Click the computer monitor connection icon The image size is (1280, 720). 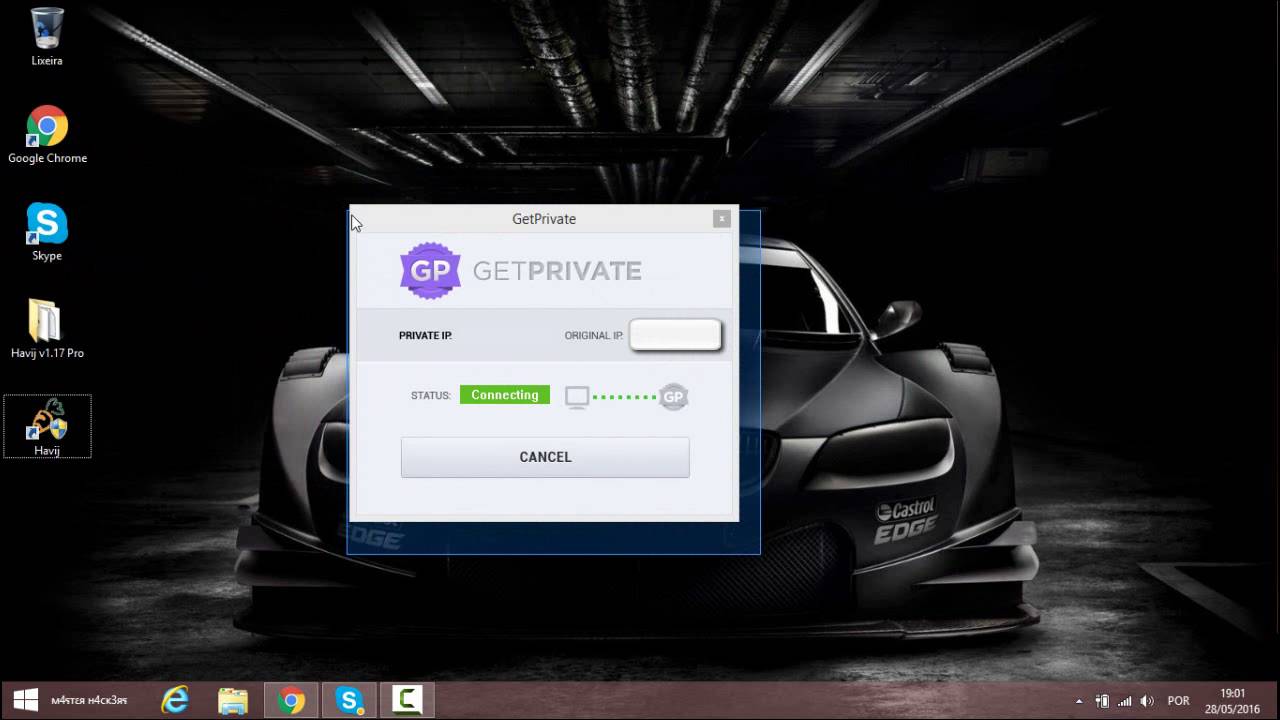click(577, 397)
